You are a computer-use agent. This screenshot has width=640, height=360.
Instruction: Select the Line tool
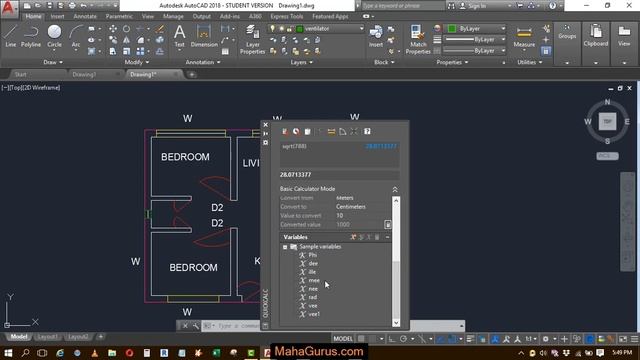[x=11, y=36]
